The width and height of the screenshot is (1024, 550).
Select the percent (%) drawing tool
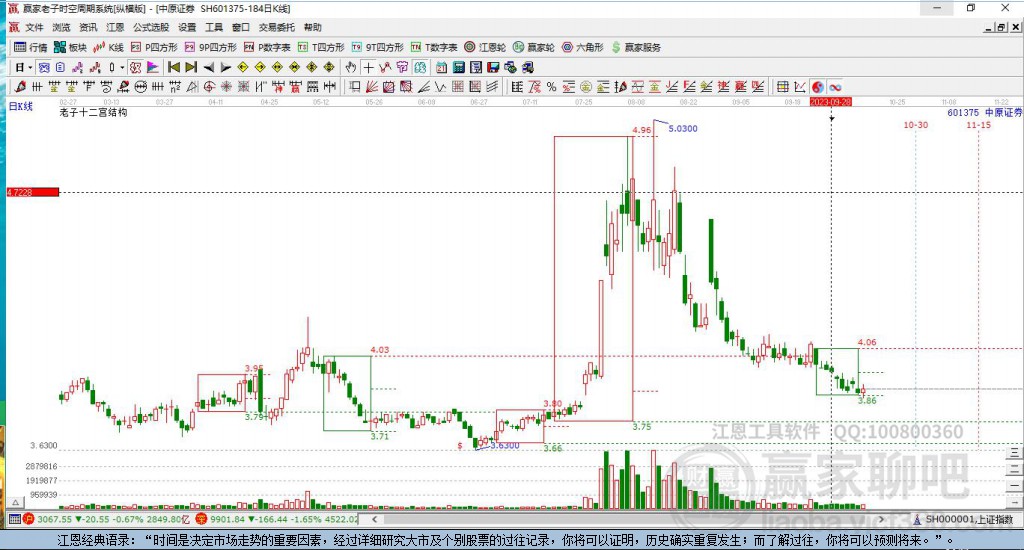[551, 87]
